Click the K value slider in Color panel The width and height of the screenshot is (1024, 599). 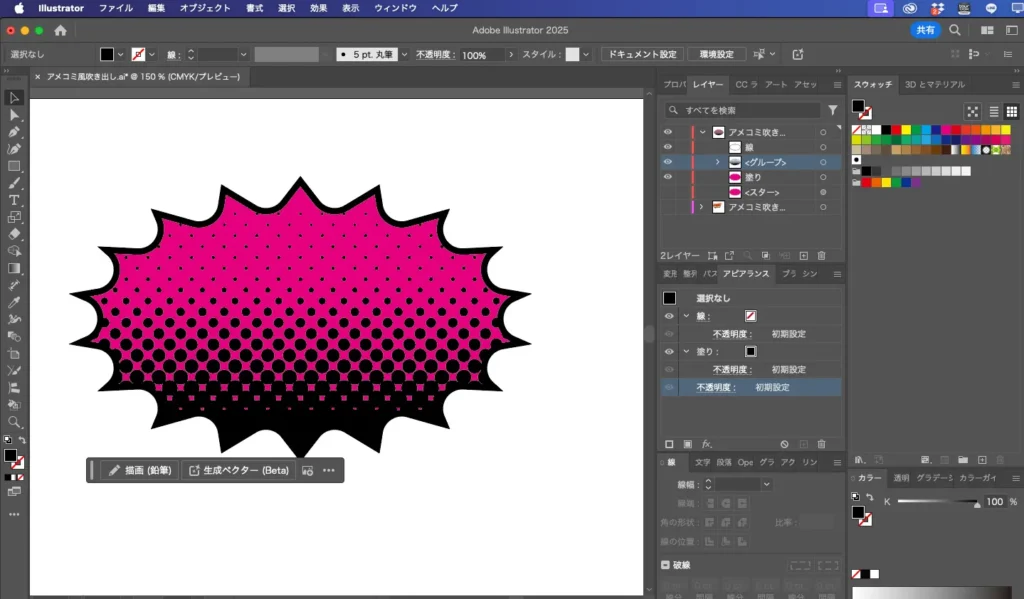tap(937, 502)
